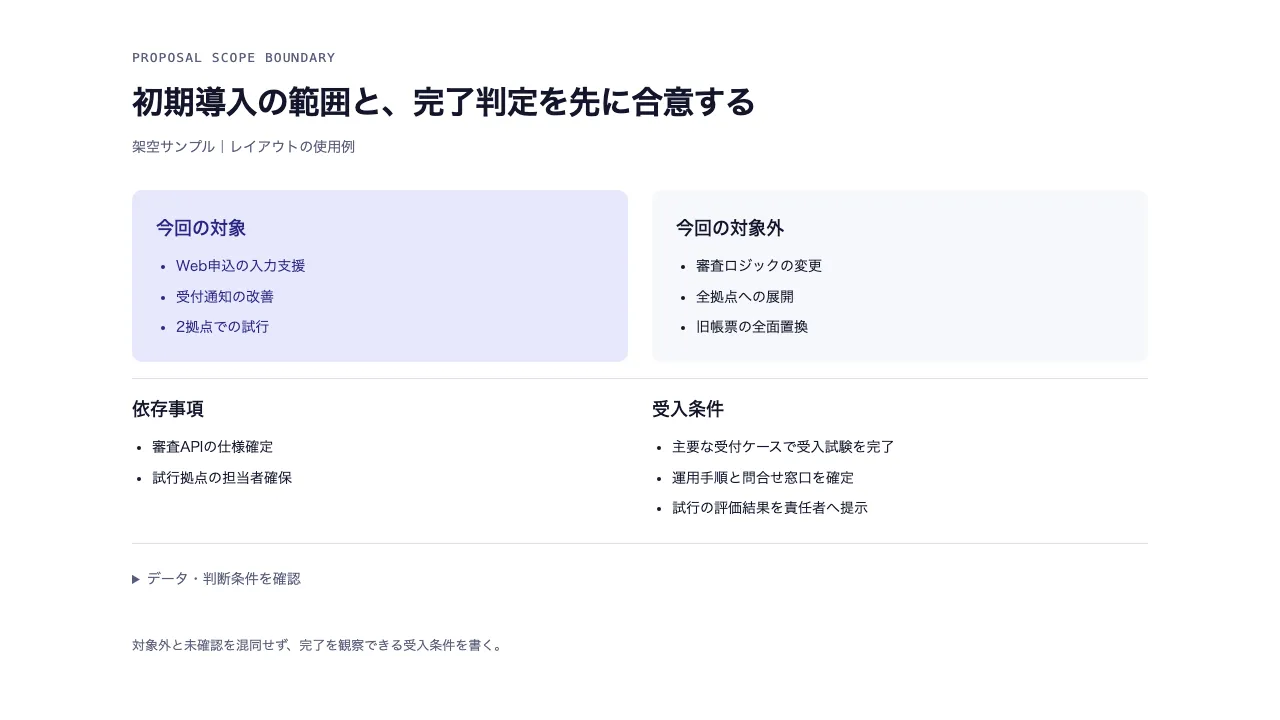Select the item Web申込の入力支援
Screen dimensions: 1280x720
click(241, 266)
